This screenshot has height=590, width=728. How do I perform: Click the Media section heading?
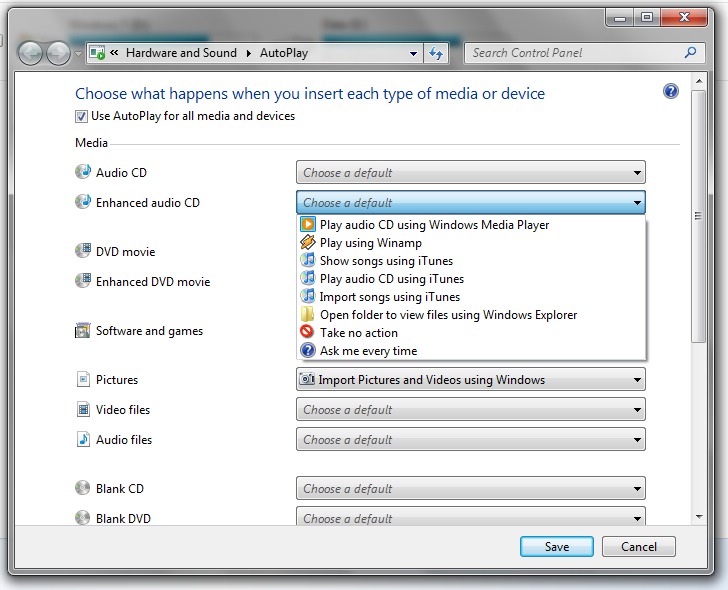91,143
